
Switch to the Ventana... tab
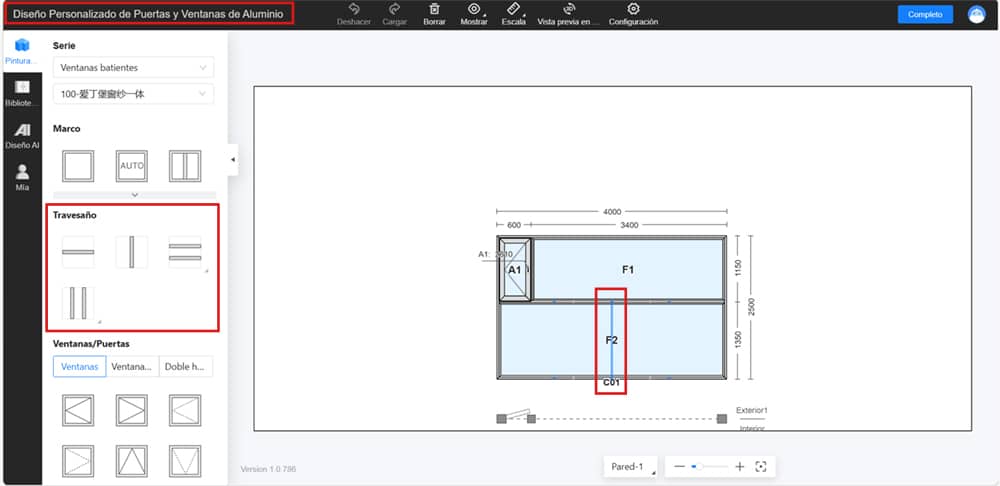132,367
